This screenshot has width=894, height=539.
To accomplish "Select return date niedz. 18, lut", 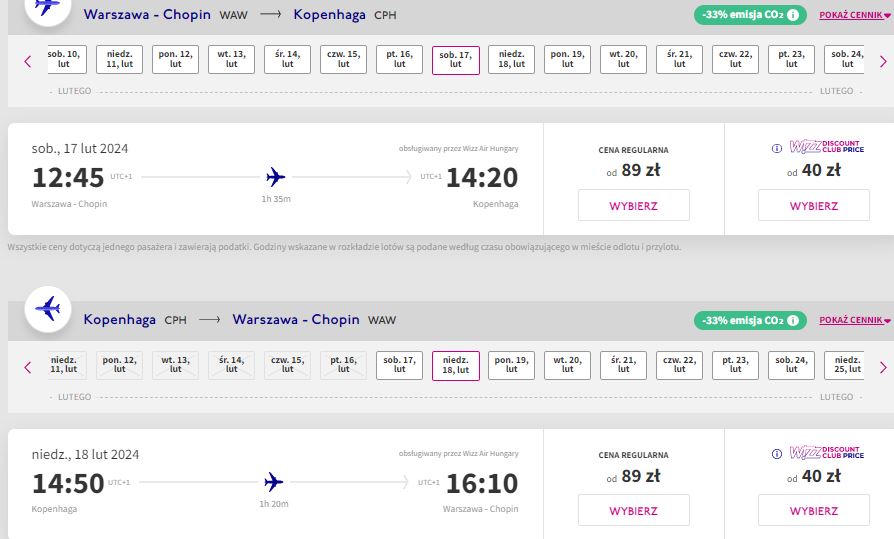I will coord(456,366).
